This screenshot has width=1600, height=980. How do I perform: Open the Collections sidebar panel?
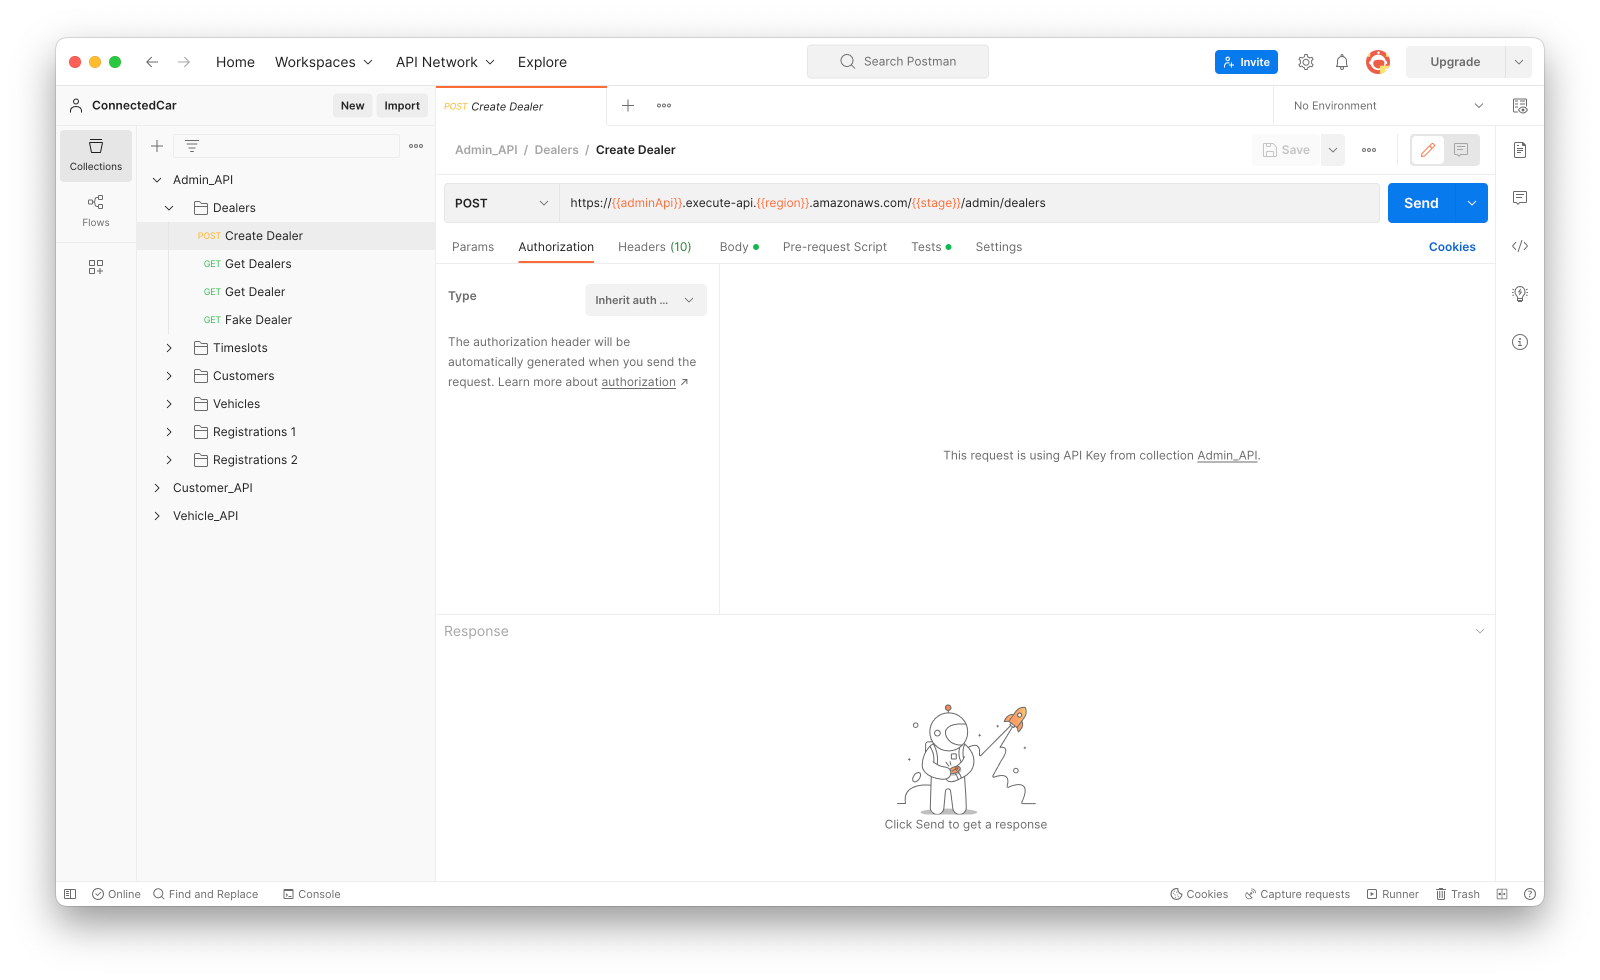[x=96, y=155]
